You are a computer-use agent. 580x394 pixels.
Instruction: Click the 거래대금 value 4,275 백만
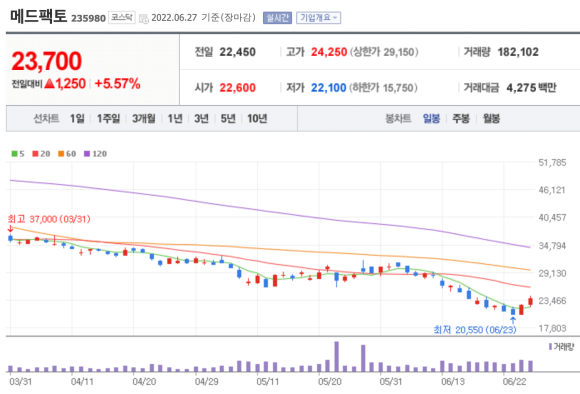click(531, 88)
